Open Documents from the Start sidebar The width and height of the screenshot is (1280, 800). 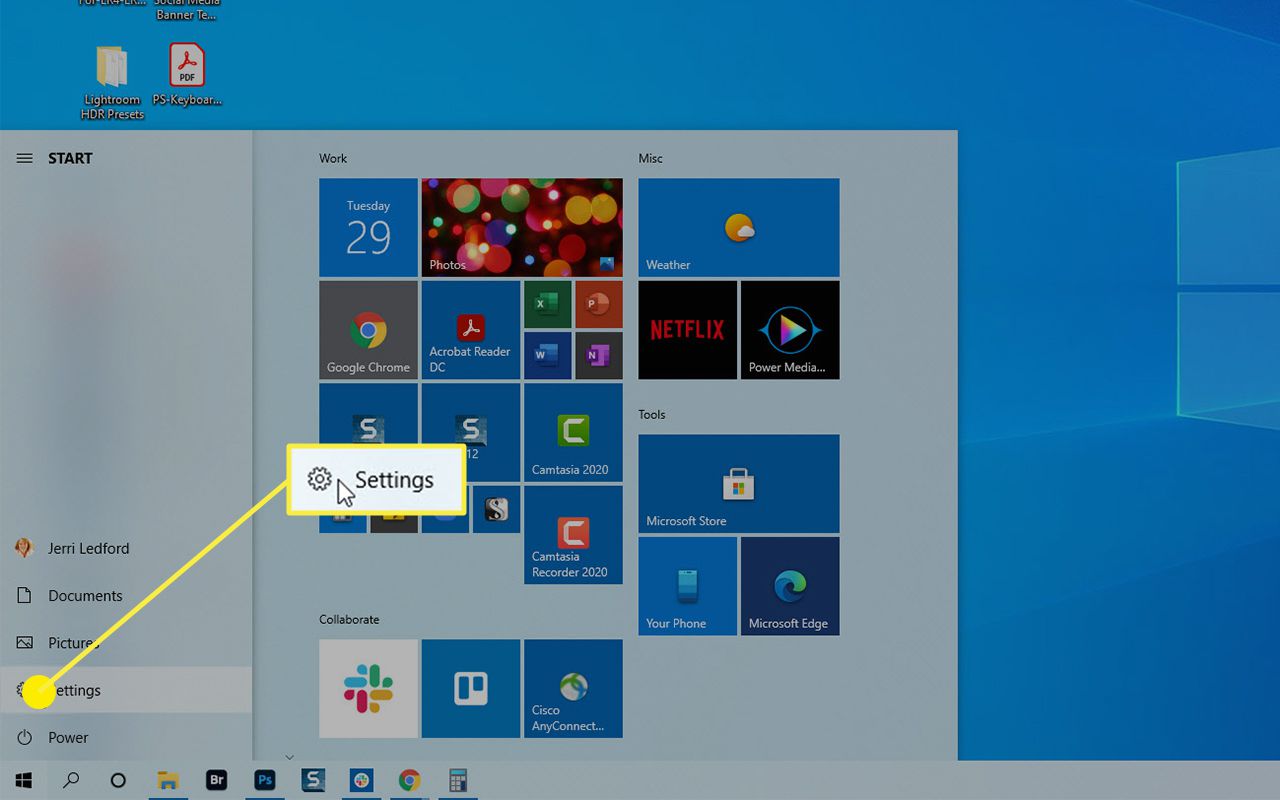(x=126, y=595)
